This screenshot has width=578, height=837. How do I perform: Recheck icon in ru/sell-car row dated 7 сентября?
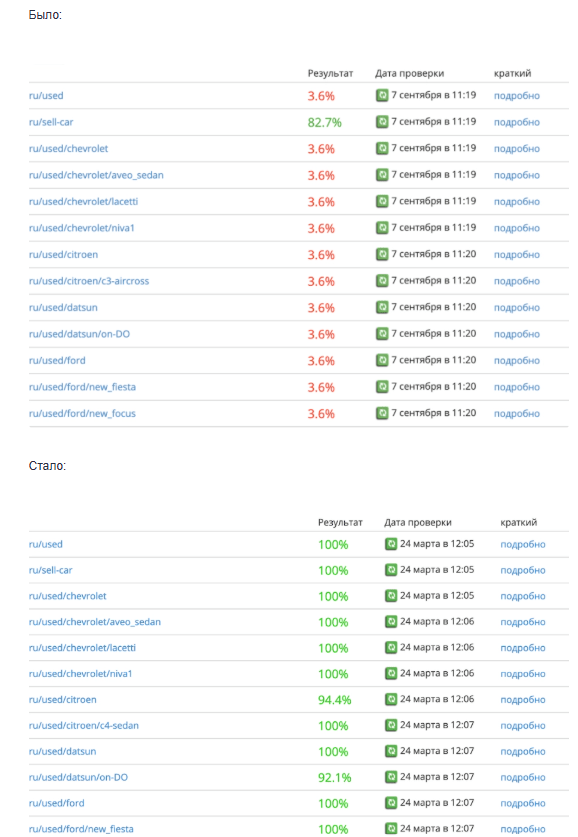pyautogui.click(x=382, y=122)
